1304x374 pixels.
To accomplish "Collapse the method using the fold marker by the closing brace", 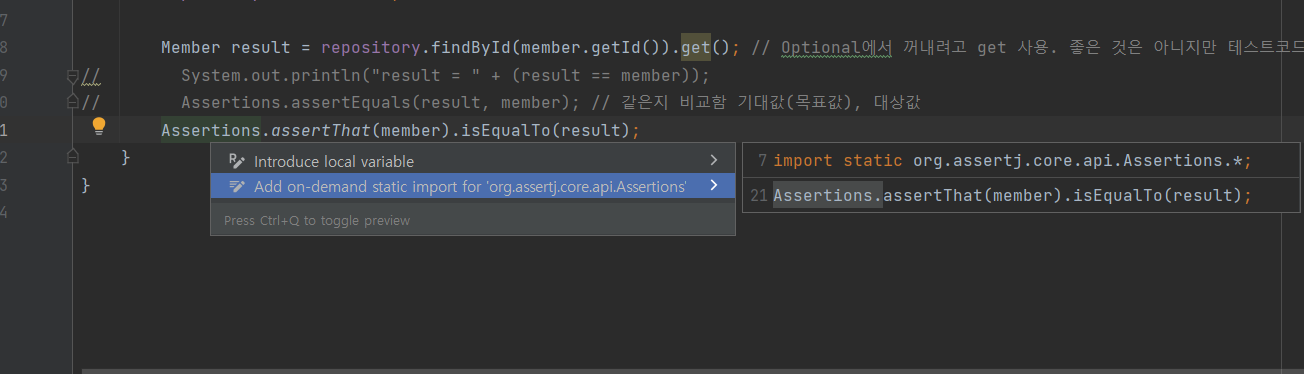I will coord(72,156).
